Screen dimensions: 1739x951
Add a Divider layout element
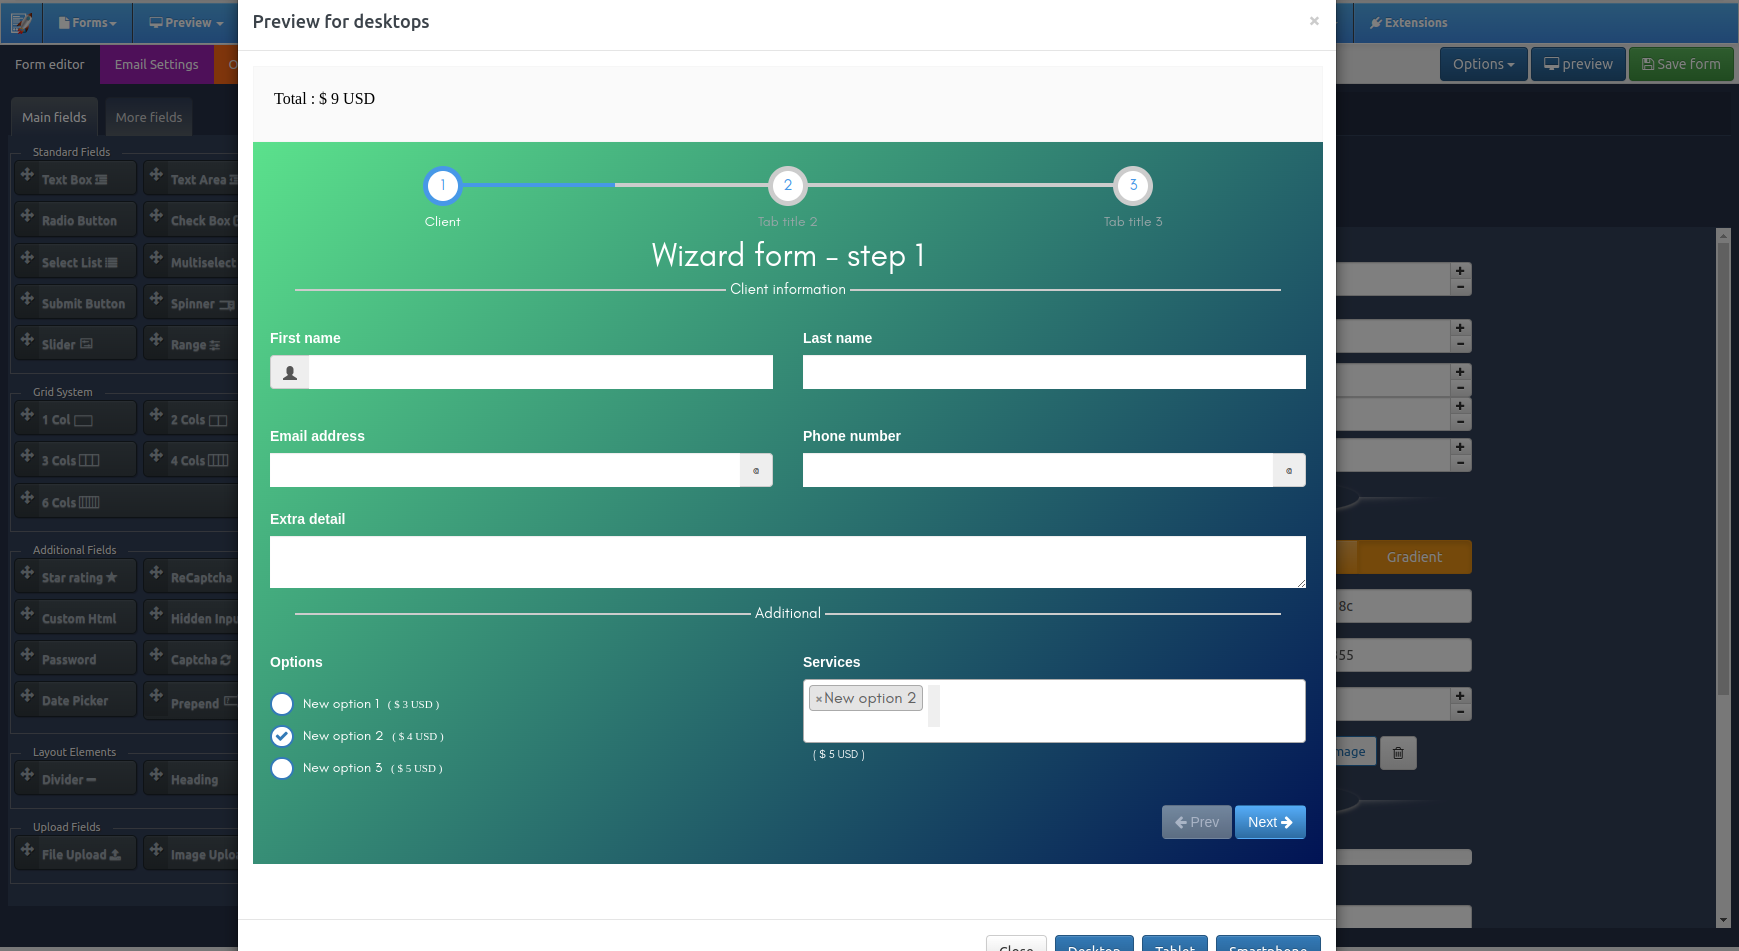(x=75, y=778)
